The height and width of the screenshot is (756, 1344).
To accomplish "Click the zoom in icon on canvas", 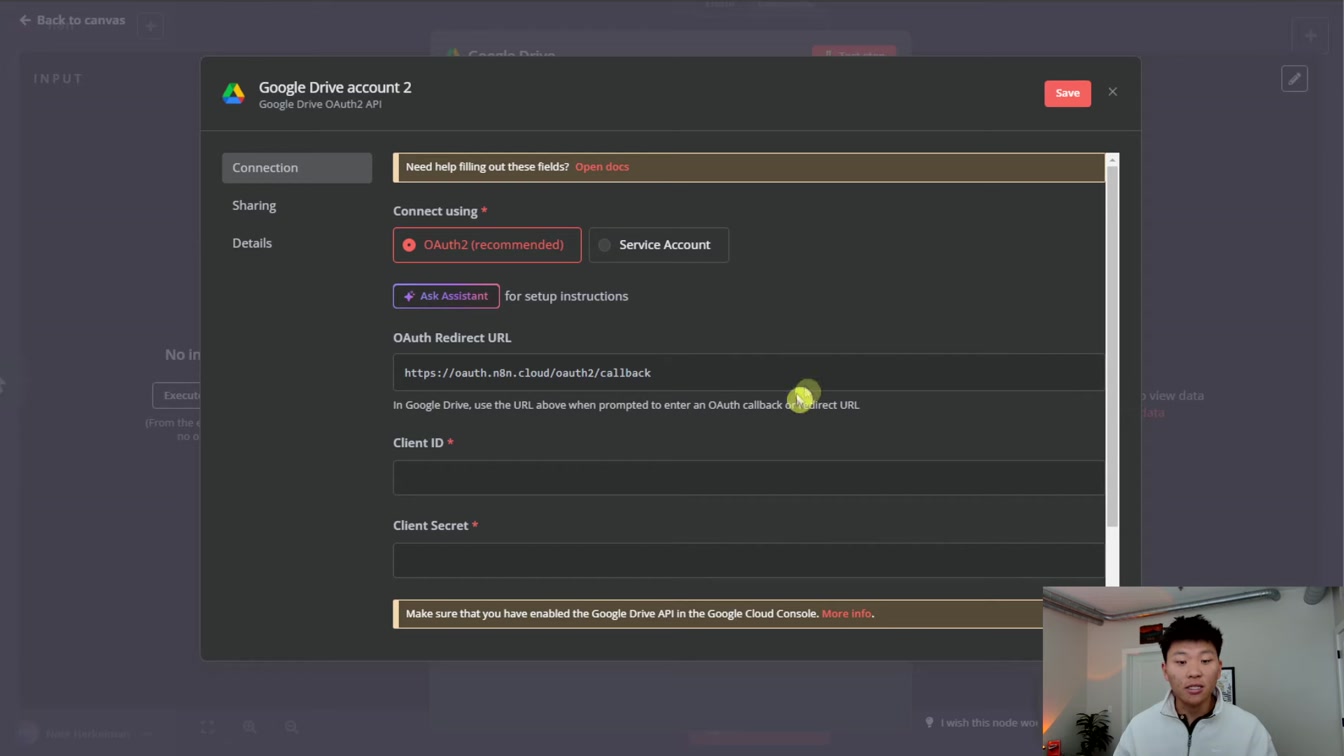I will [x=249, y=727].
